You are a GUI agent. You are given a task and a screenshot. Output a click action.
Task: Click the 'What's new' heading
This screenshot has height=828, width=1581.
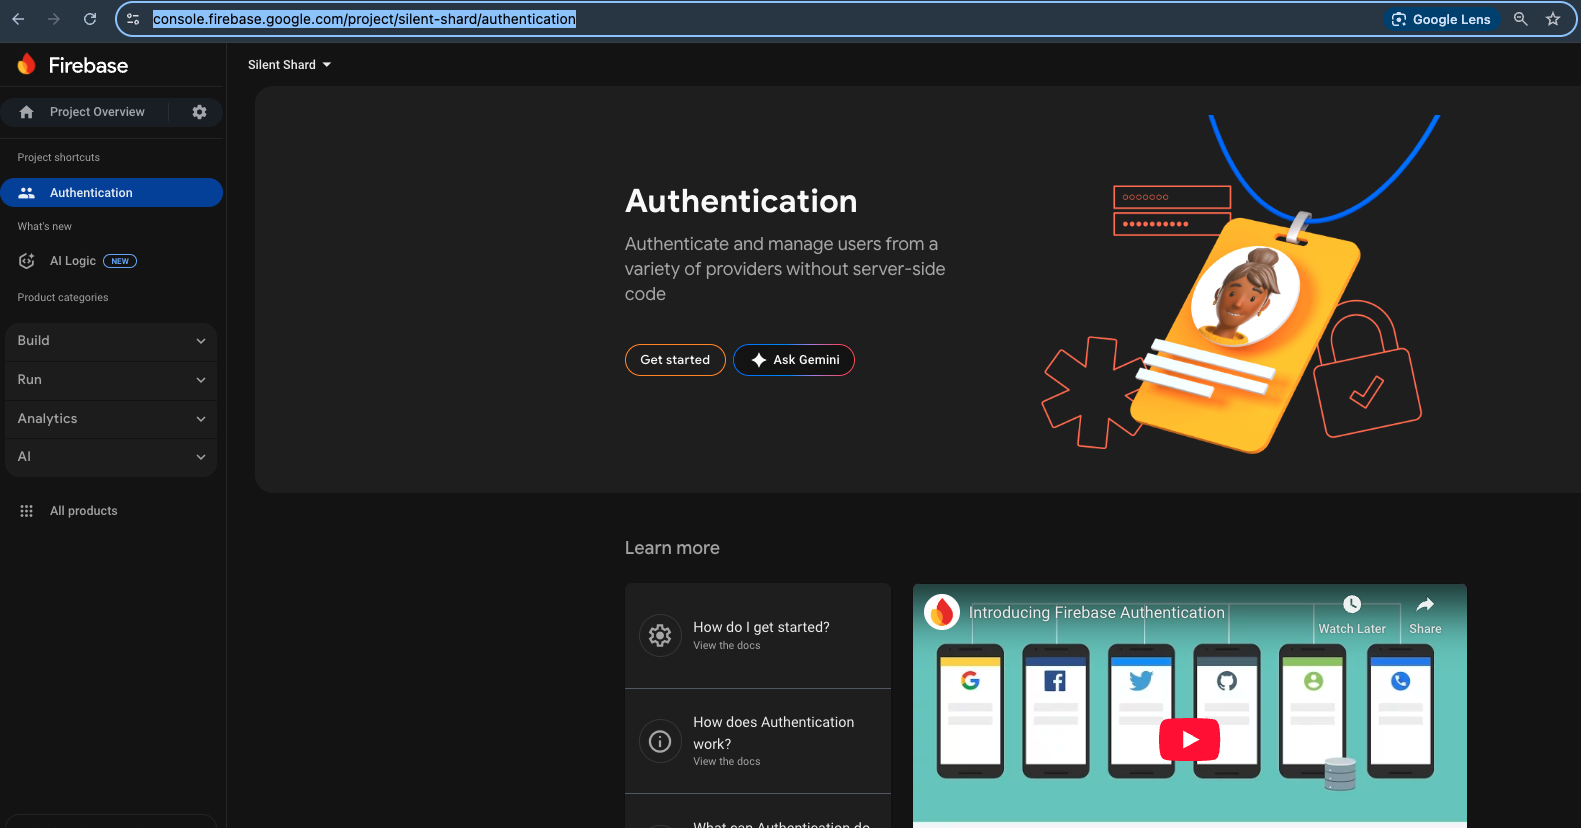click(x=45, y=227)
